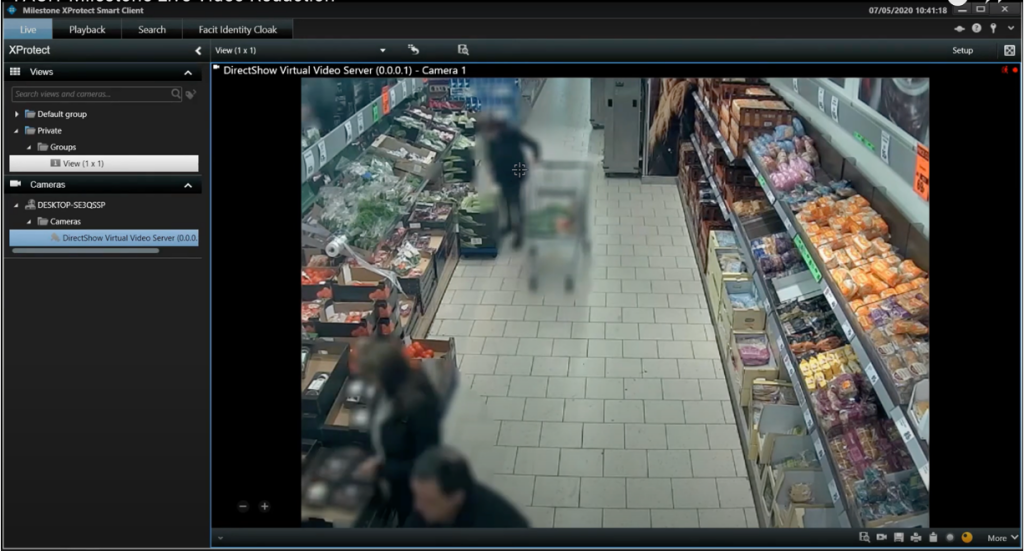
Task: Open Setup mode
Action: click(x=962, y=50)
